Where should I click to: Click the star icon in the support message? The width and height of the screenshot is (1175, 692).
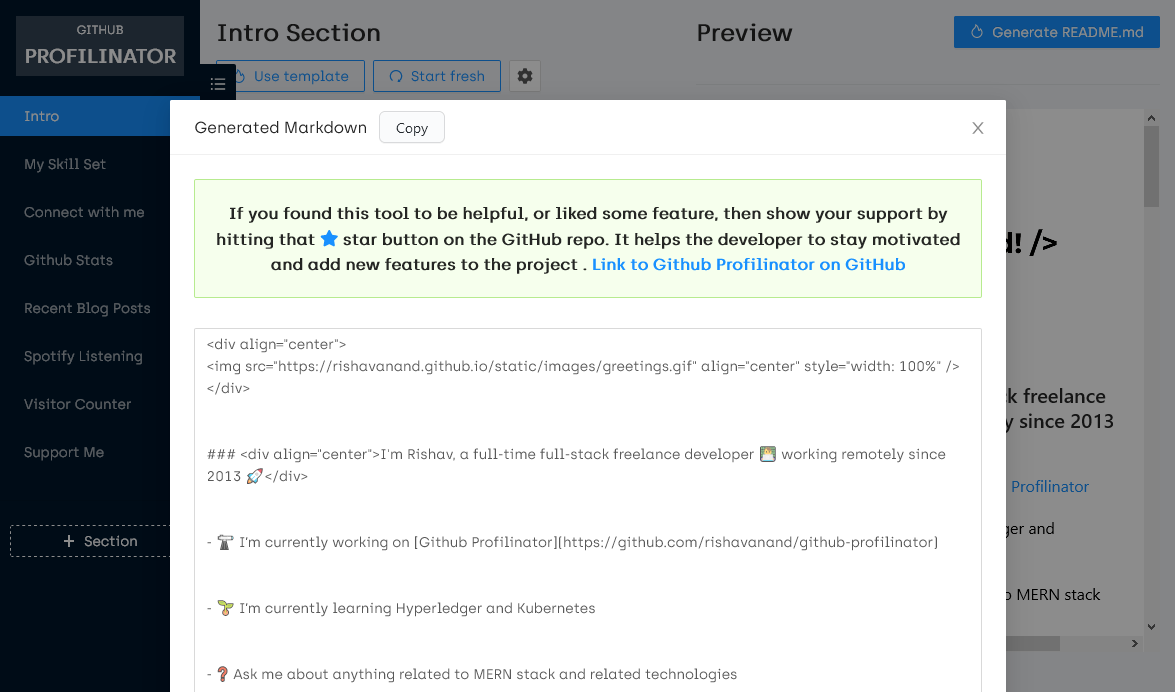pyautogui.click(x=329, y=238)
